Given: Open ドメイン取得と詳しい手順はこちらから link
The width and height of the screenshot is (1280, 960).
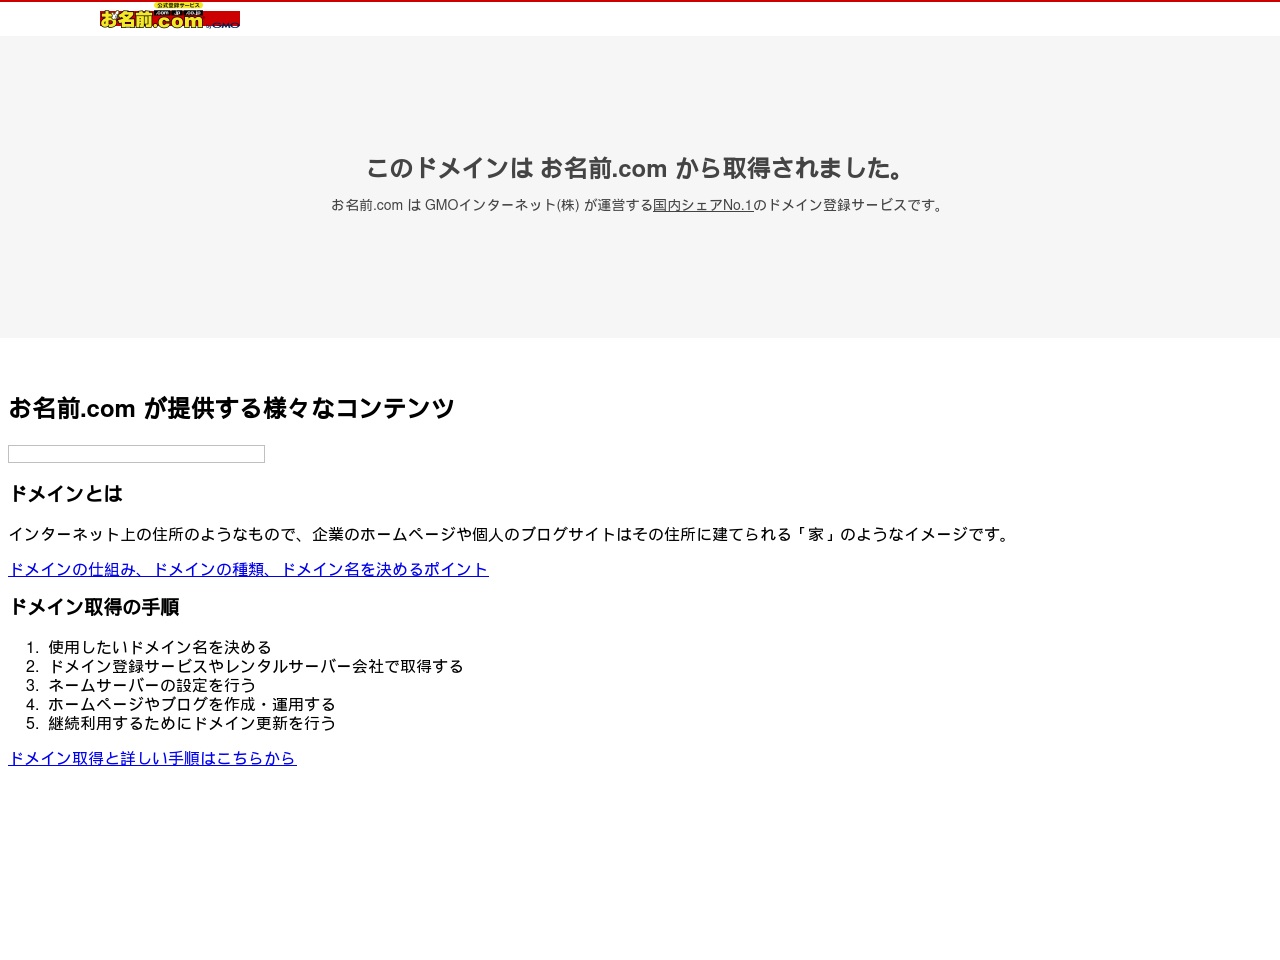Looking at the screenshot, I should tap(152, 758).
